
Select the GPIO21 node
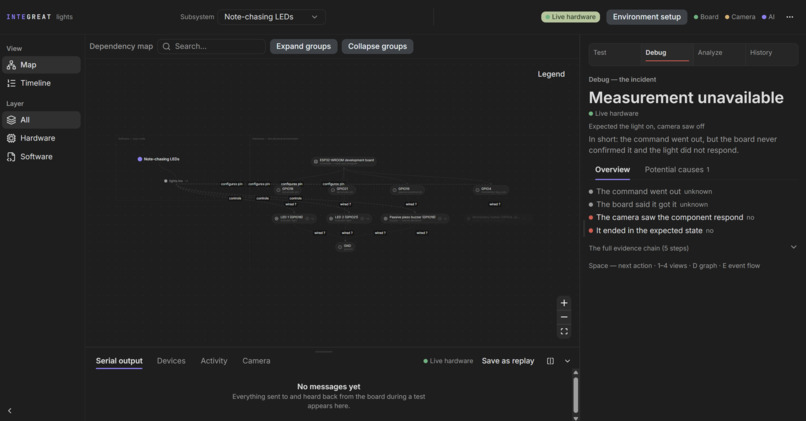tap(340, 190)
